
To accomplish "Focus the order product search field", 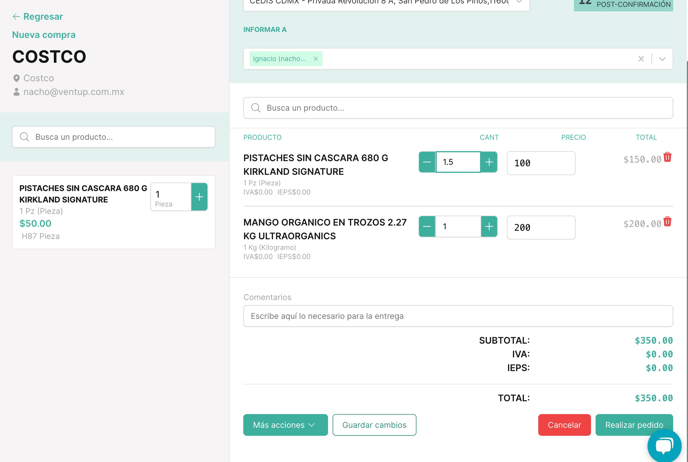I will [x=458, y=108].
